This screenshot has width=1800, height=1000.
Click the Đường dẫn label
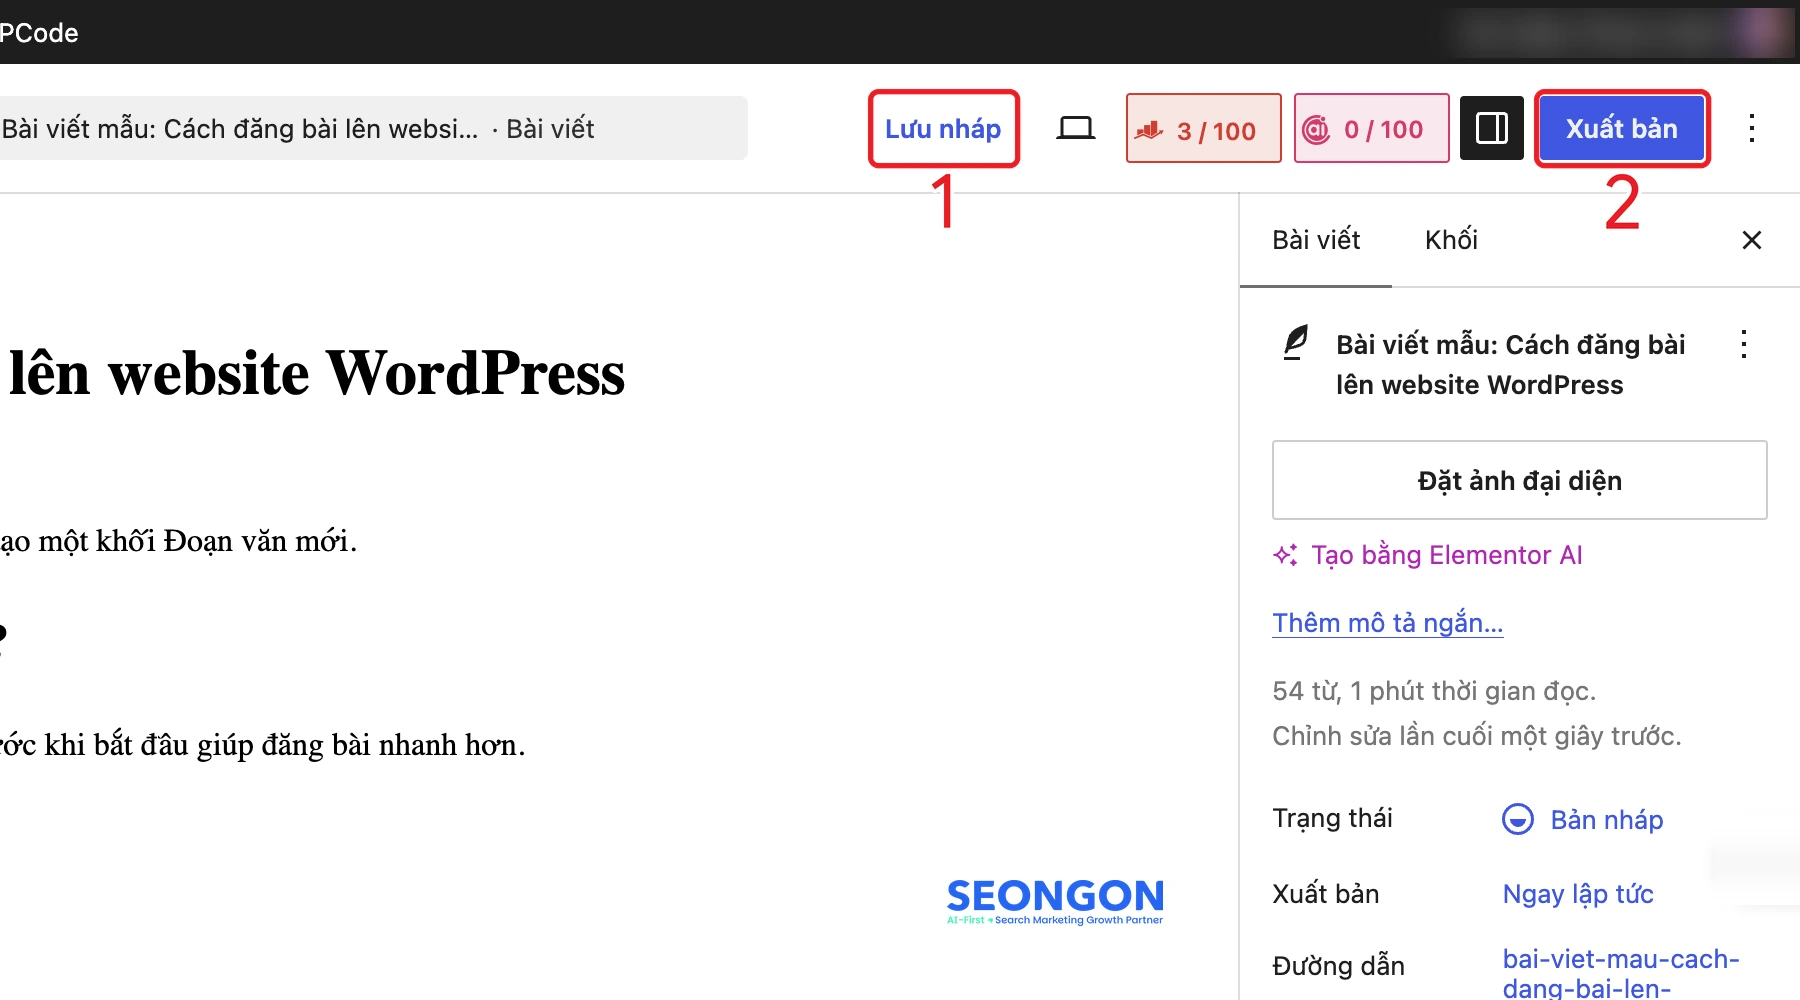click(1338, 966)
